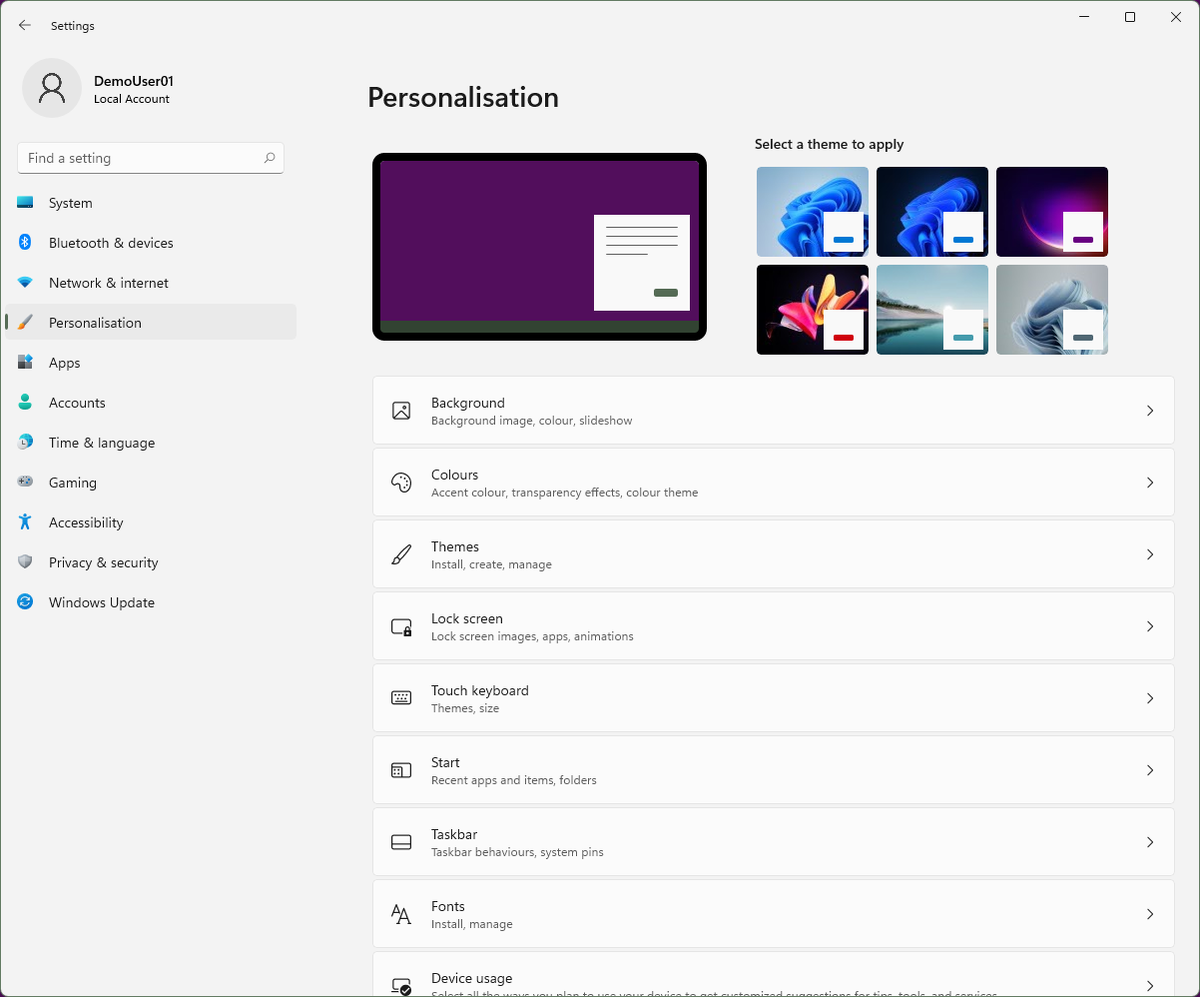Open Network & internet section
Screen dimensions: 1200x997
151,283
